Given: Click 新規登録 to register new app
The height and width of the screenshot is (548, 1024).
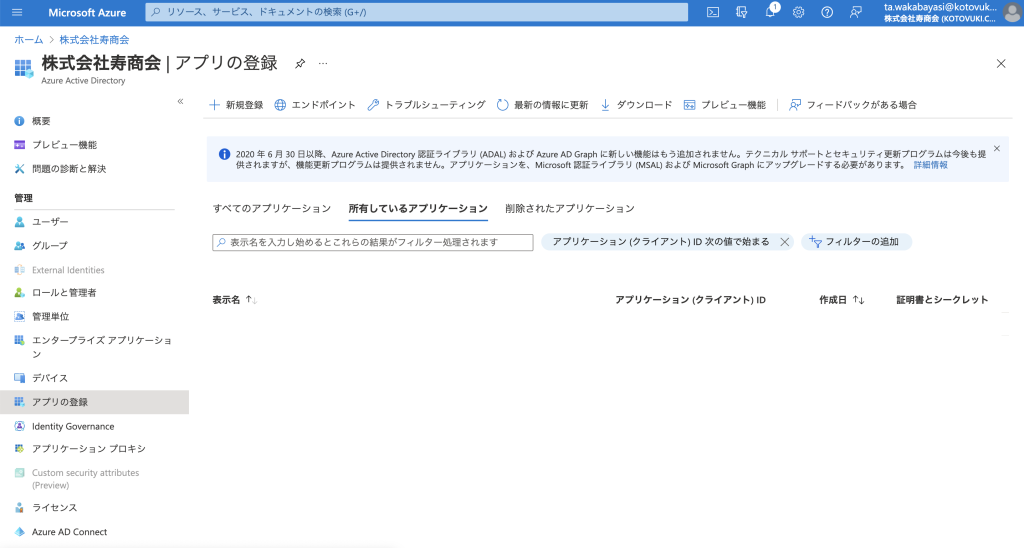Looking at the screenshot, I should point(236,105).
